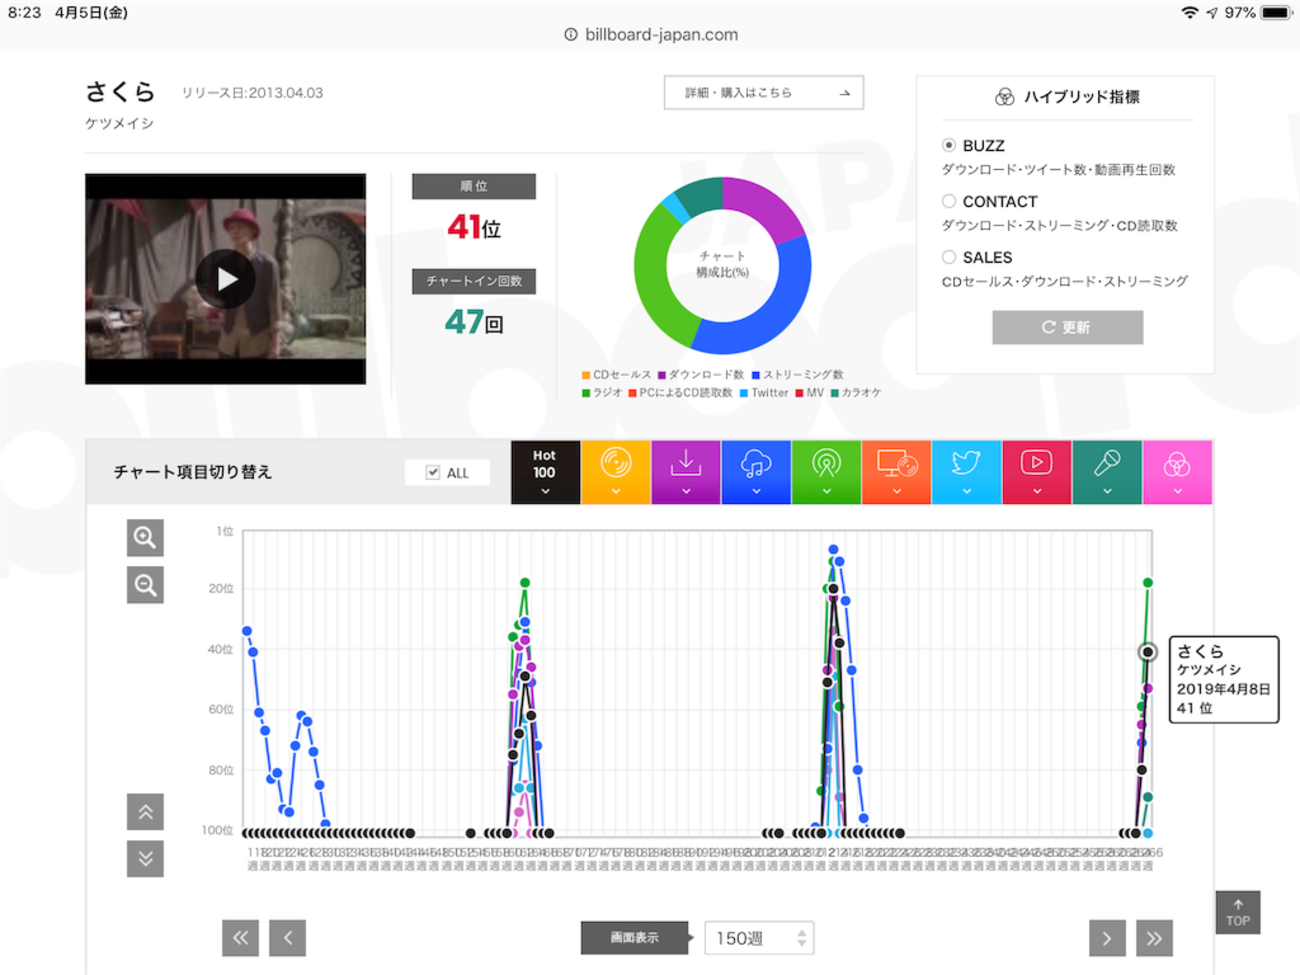Screen dimensions: 1300x975
Task: Click the 1位 axis label
Action: point(225,531)
